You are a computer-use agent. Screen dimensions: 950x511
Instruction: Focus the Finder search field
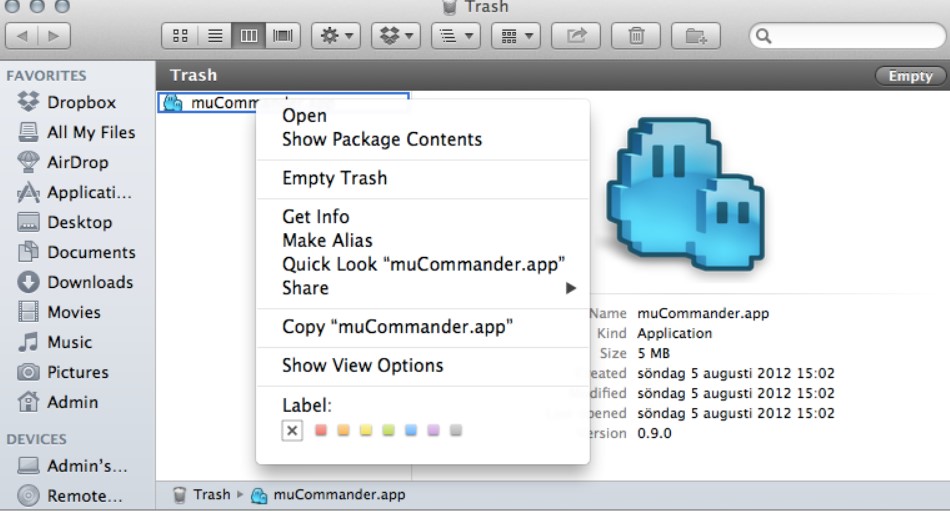pos(848,36)
